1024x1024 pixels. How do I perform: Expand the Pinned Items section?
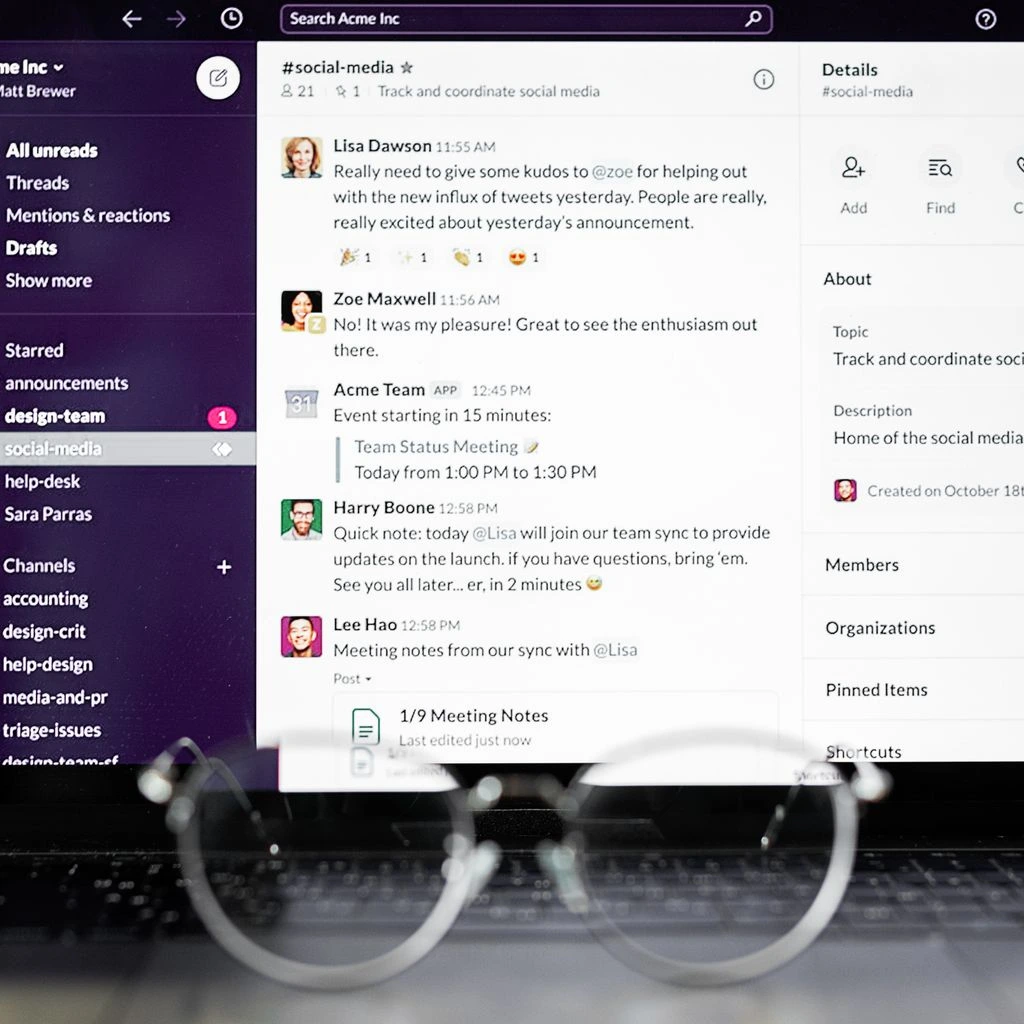point(876,690)
